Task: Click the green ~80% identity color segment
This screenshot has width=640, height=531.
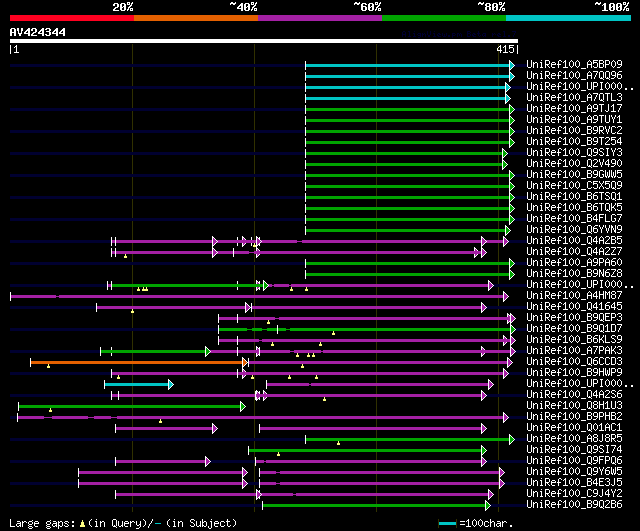Action: (444, 18)
